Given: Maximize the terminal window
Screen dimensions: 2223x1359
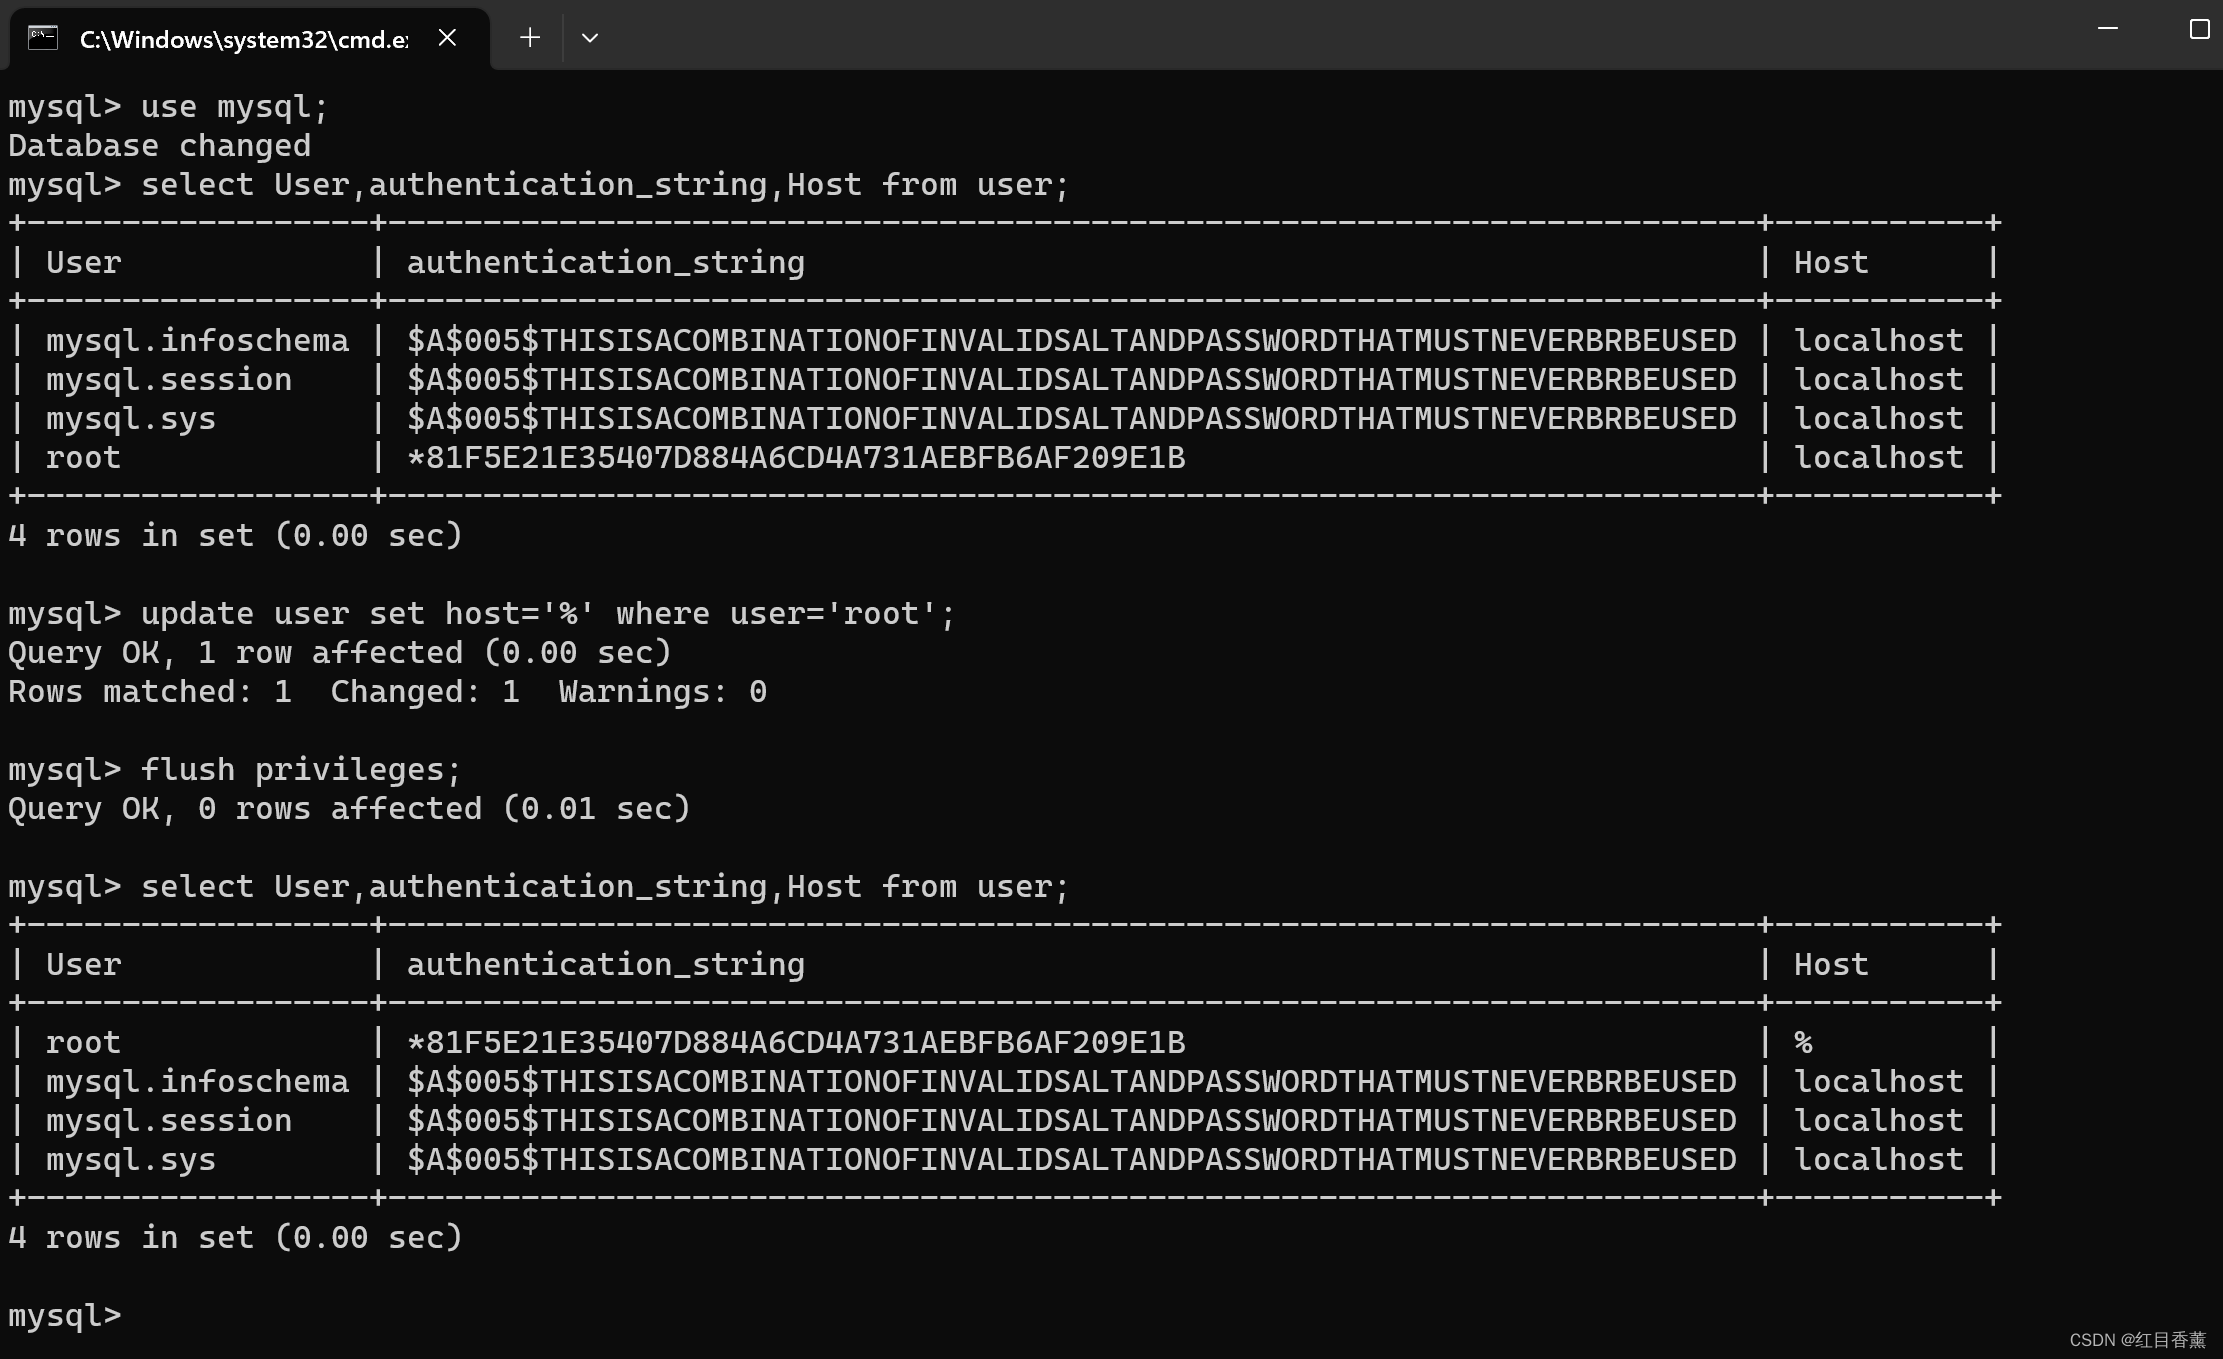Looking at the screenshot, I should pos(2197,30).
